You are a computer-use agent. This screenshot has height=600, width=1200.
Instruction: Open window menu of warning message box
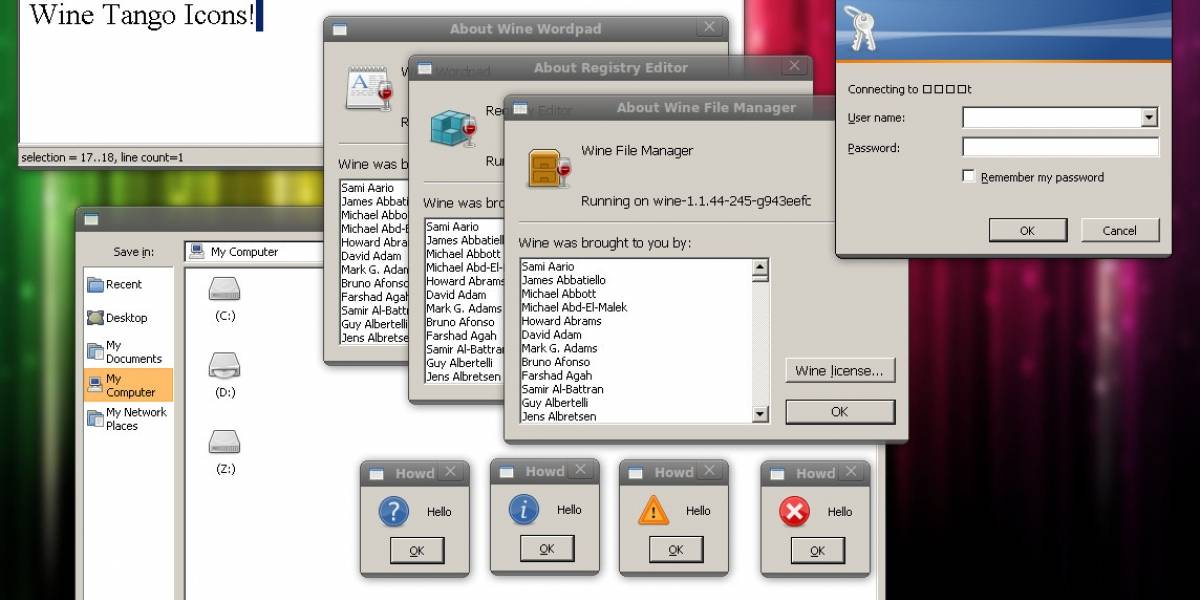(636, 472)
